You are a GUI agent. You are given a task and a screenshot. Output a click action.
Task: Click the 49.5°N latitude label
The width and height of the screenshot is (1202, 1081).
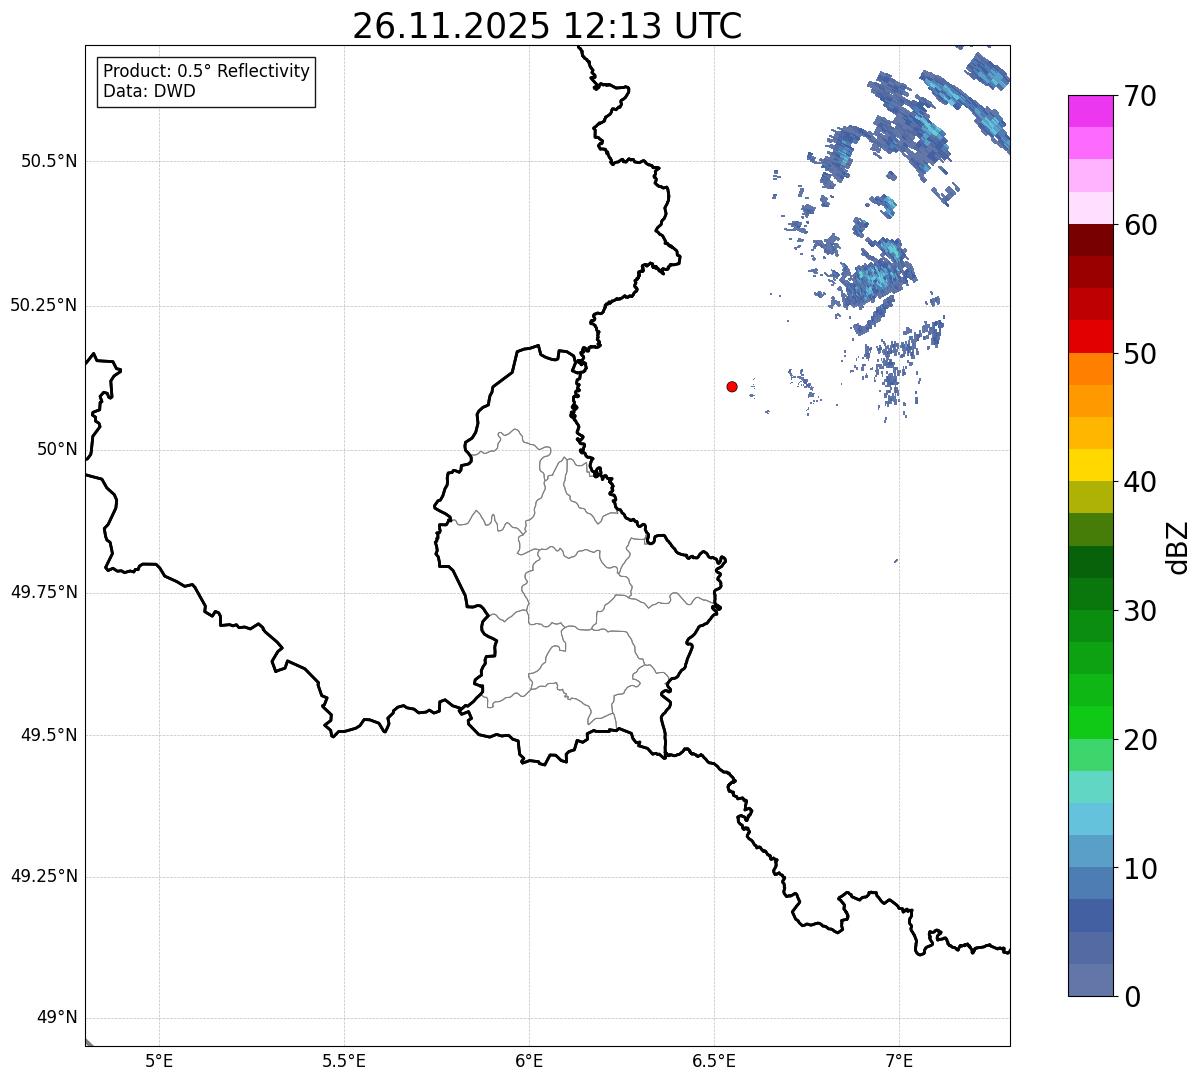click(49, 735)
